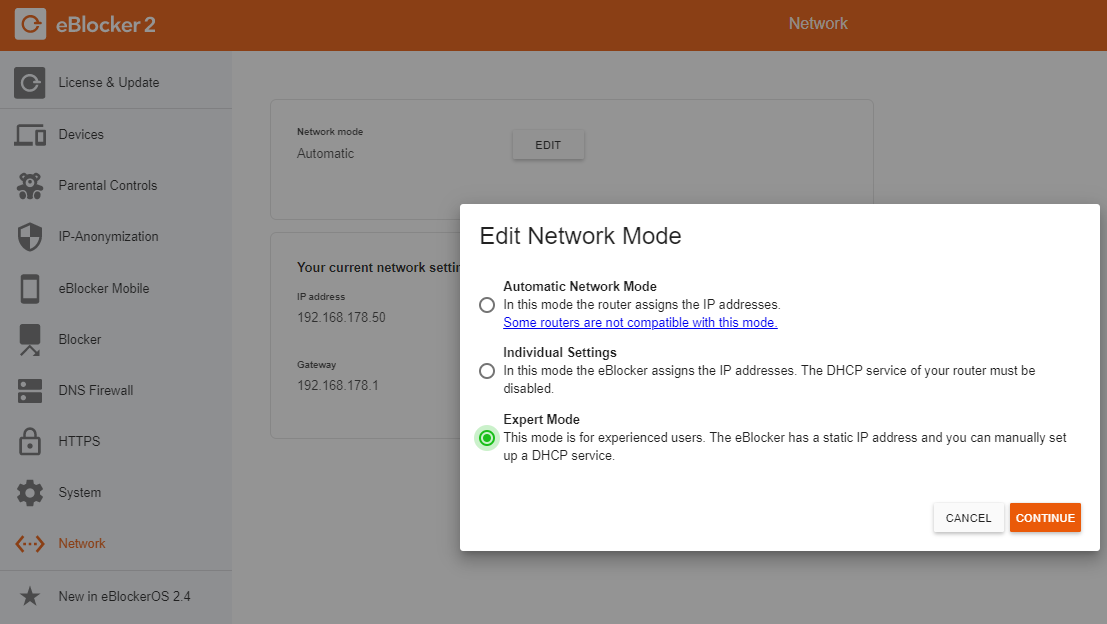Click the Individual Settings label text
The image size is (1107, 624).
560,352
